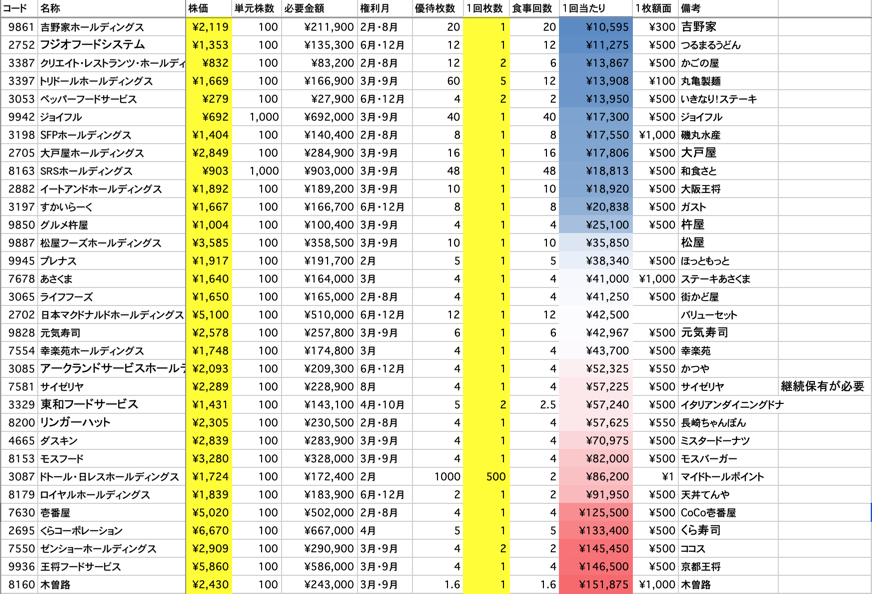Click the ¥5,100 stock price cell
The width and height of the screenshot is (872, 594).
pos(209,315)
